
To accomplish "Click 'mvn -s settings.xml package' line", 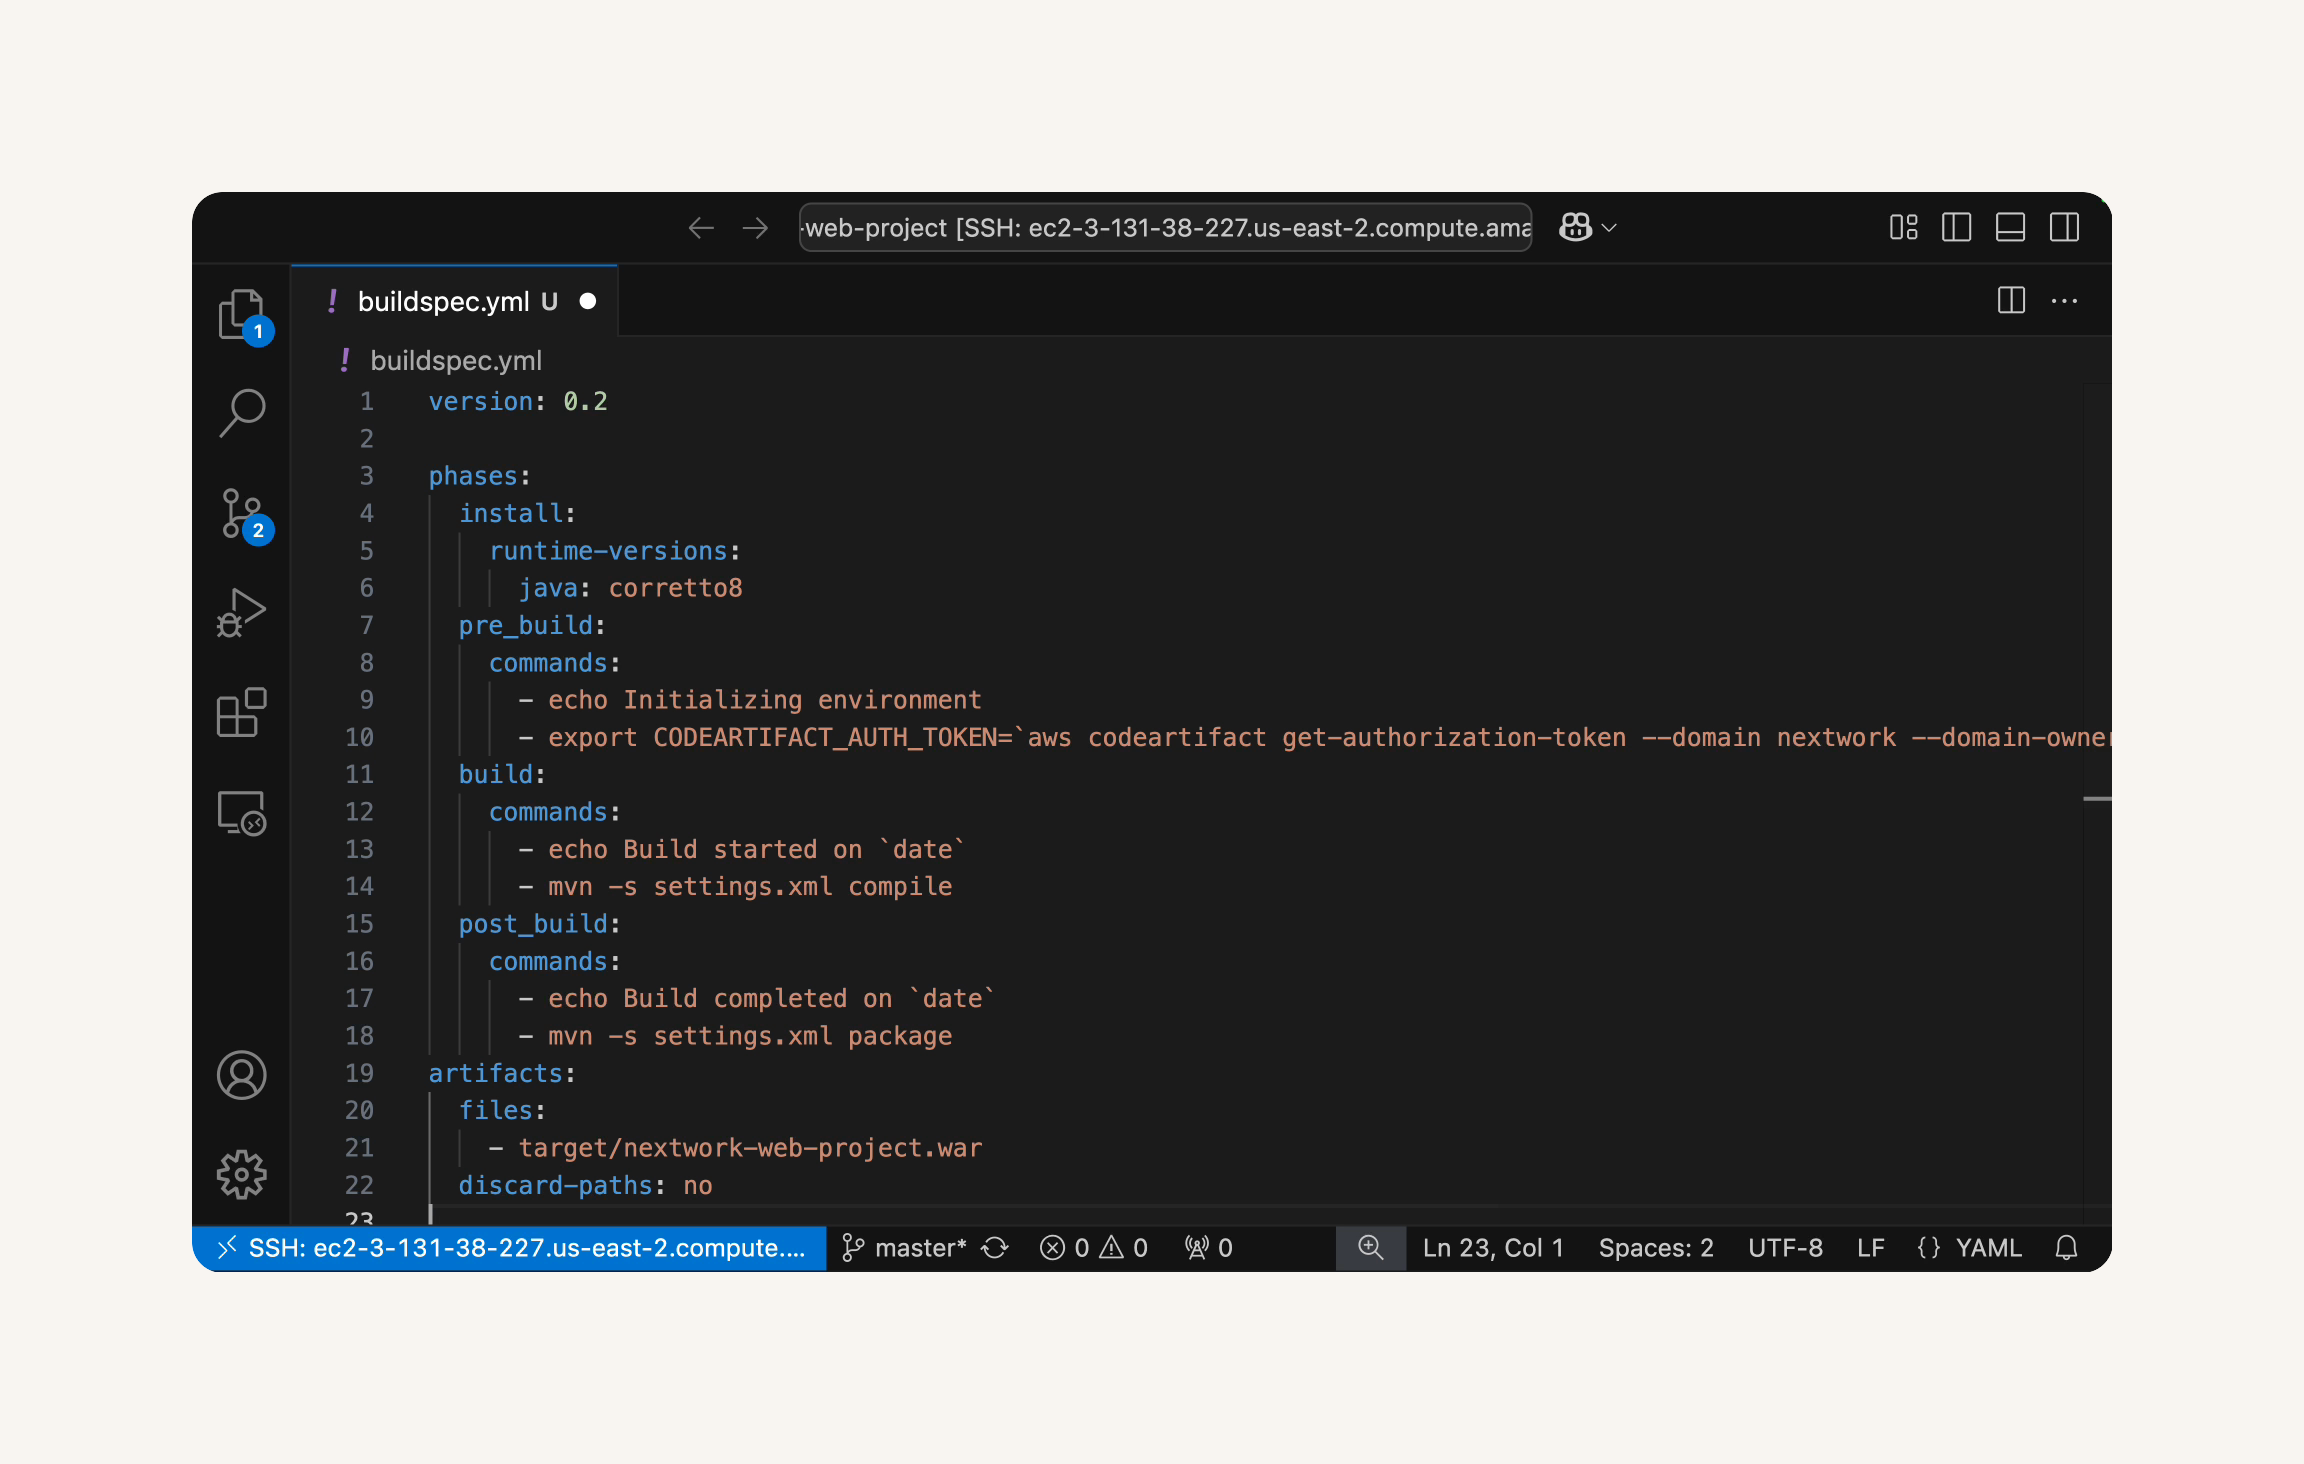I will [750, 1036].
